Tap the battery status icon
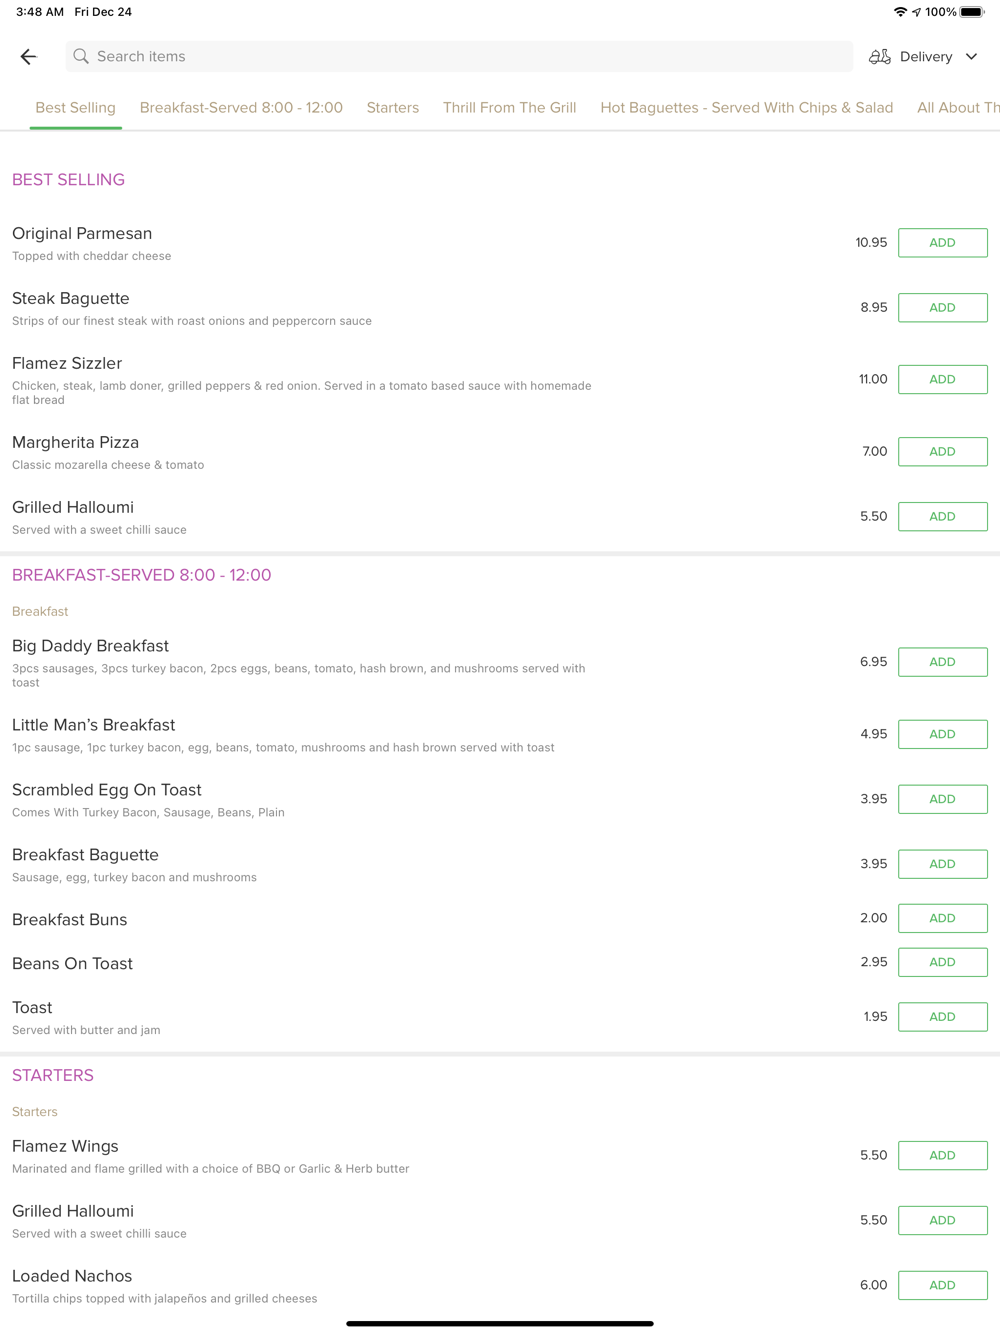This screenshot has width=1000, height=1334. pyautogui.click(x=971, y=12)
